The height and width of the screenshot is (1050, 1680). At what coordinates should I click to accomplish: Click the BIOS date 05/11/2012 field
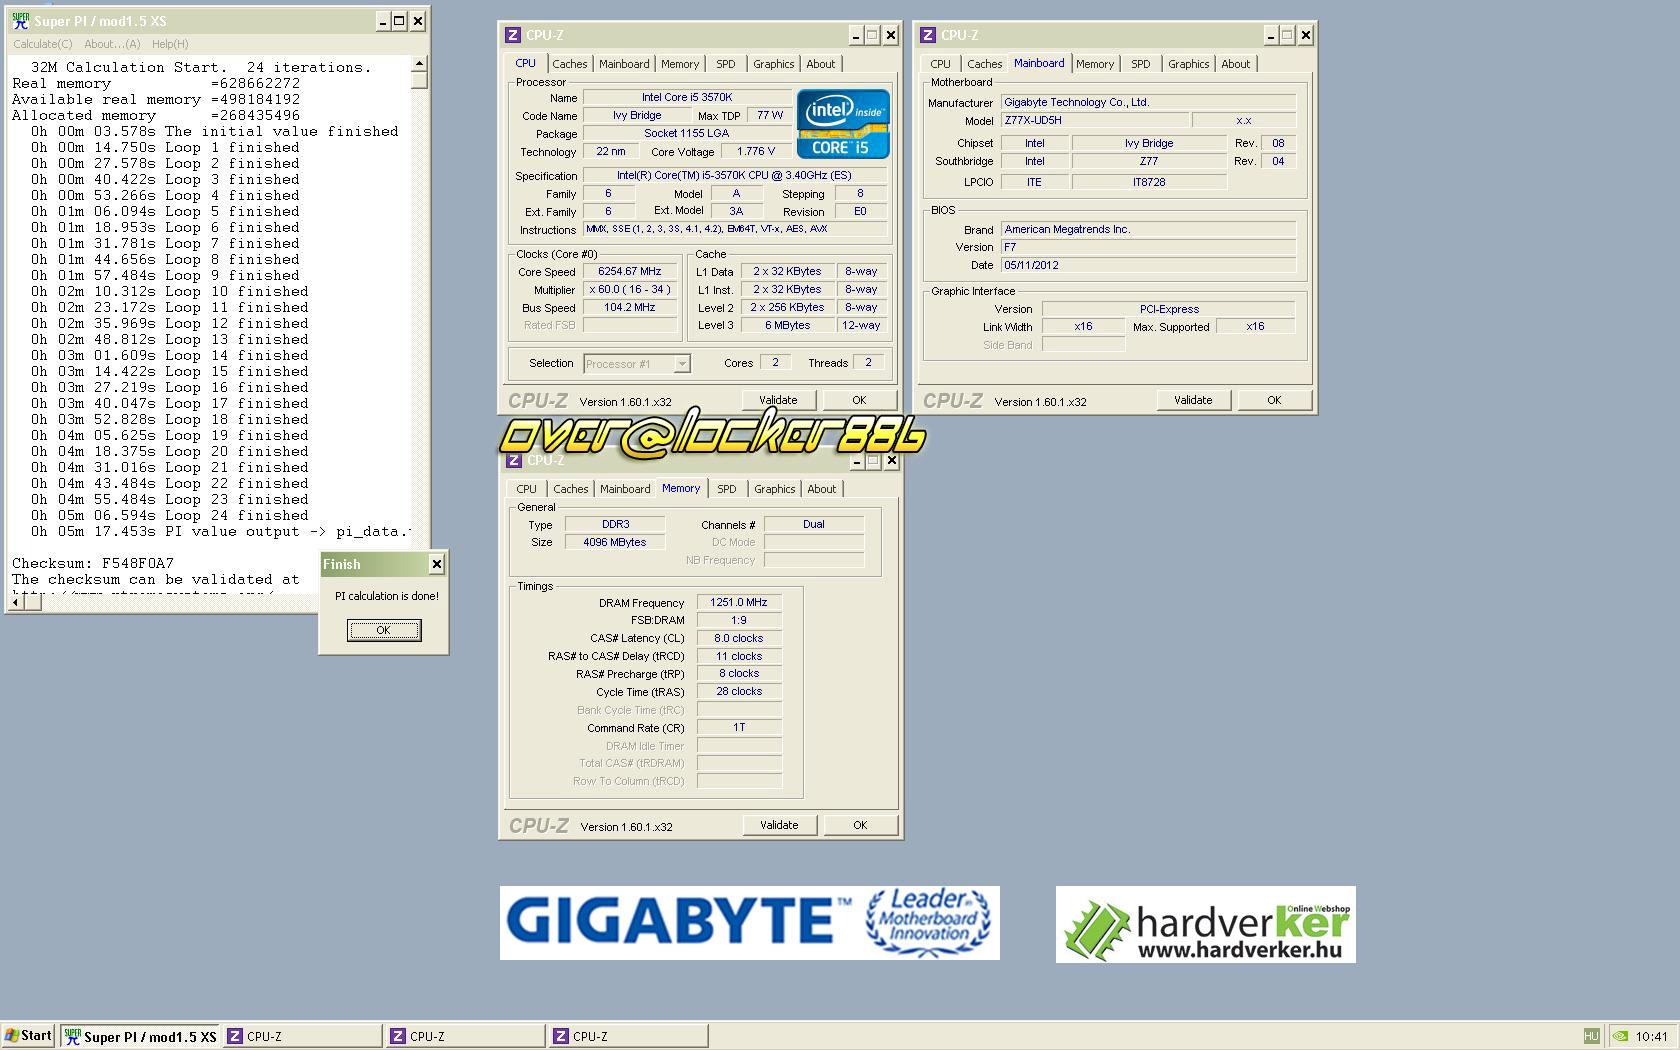point(1149,265)
